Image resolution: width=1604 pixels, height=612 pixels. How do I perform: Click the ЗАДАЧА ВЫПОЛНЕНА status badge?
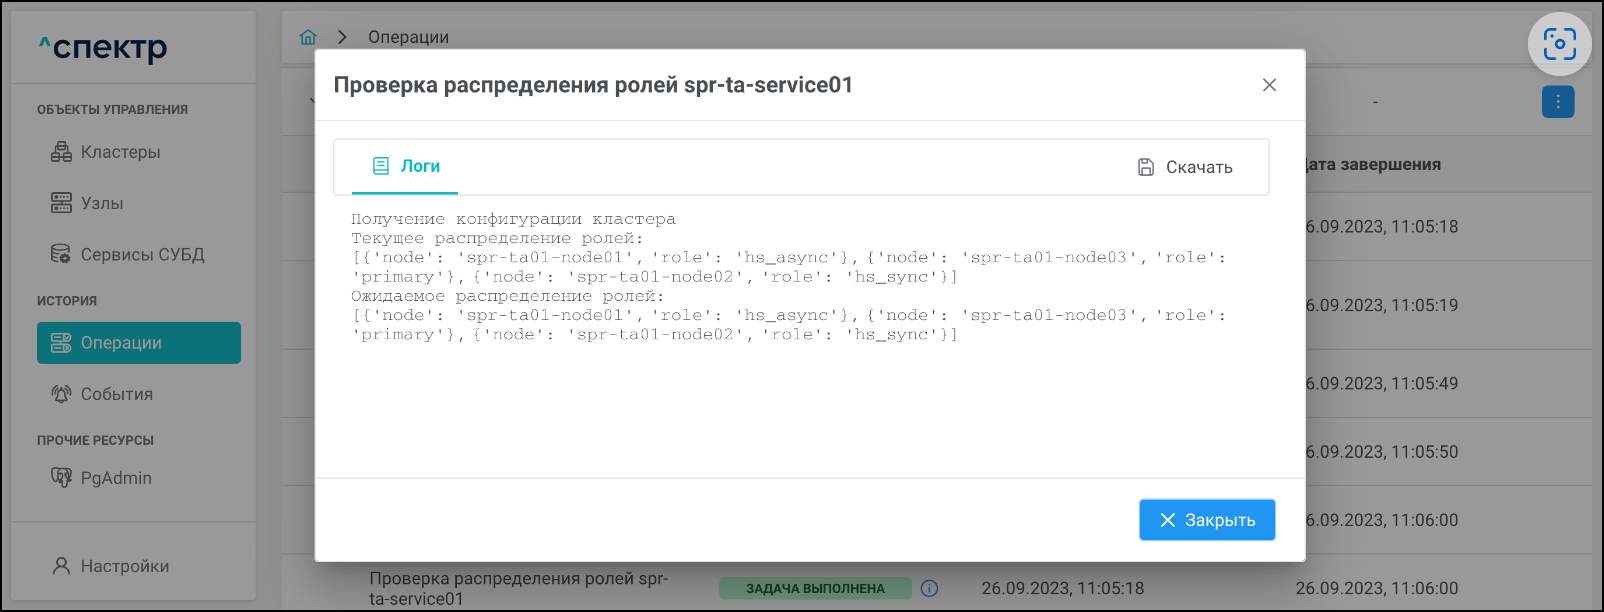point(815,588)
